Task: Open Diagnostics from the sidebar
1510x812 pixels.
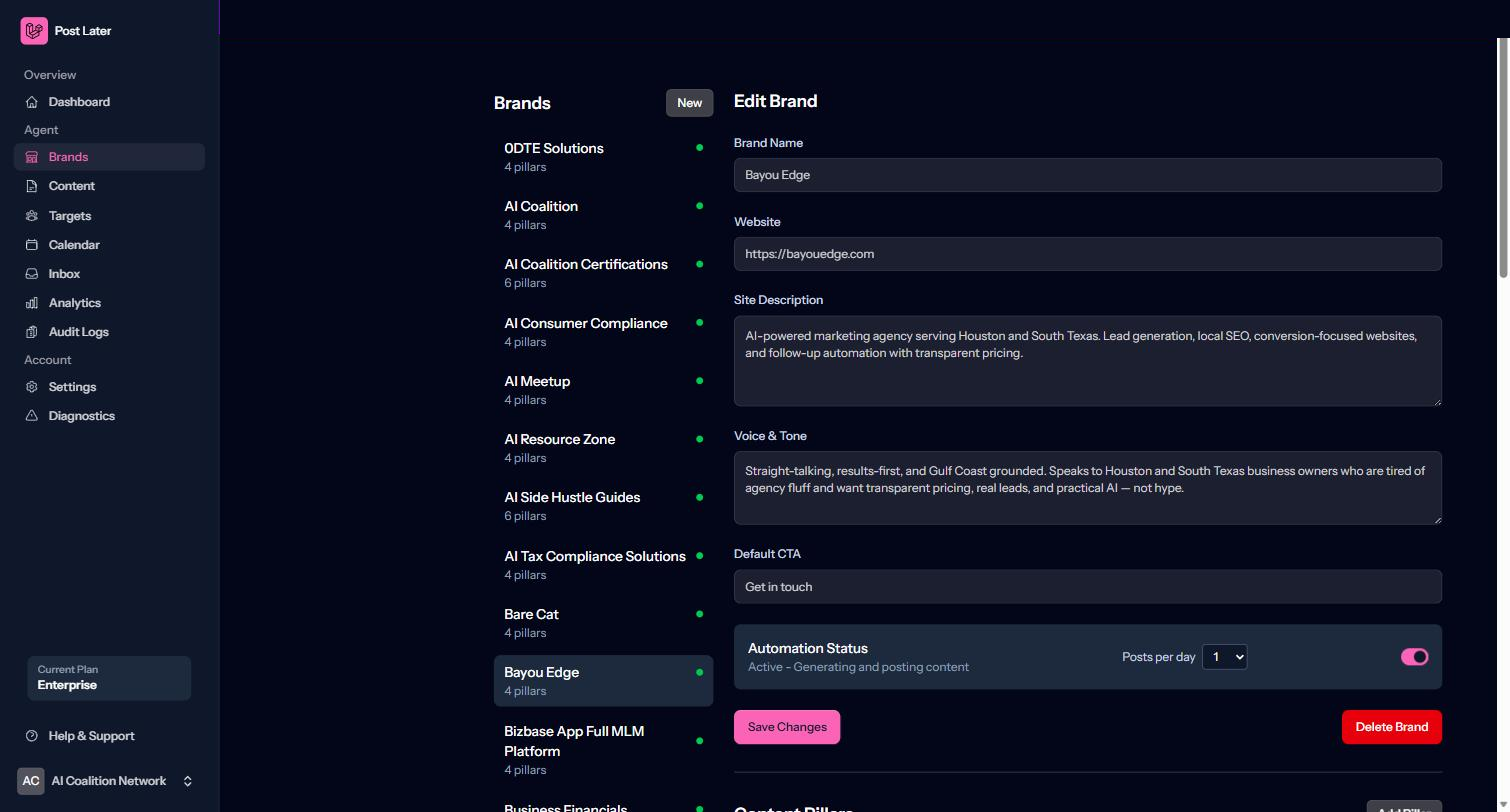Action: [x=109, y=416]
